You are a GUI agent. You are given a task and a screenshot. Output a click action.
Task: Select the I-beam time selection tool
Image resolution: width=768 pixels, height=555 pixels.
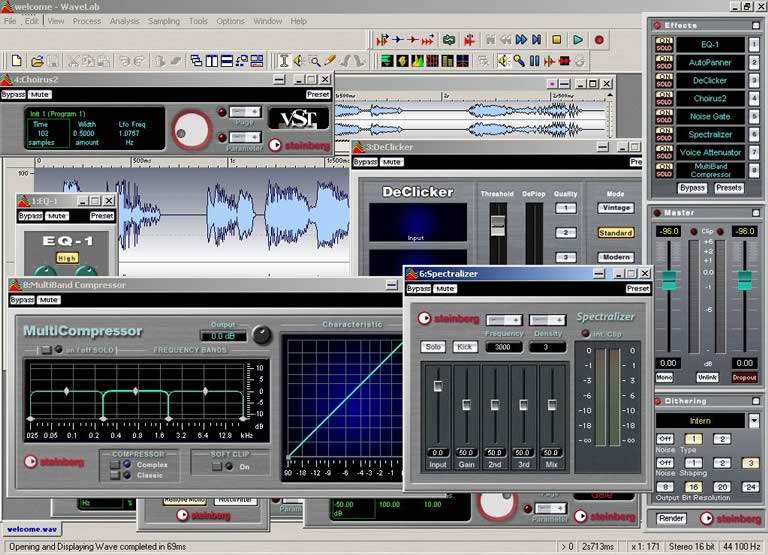pos(284,61)
